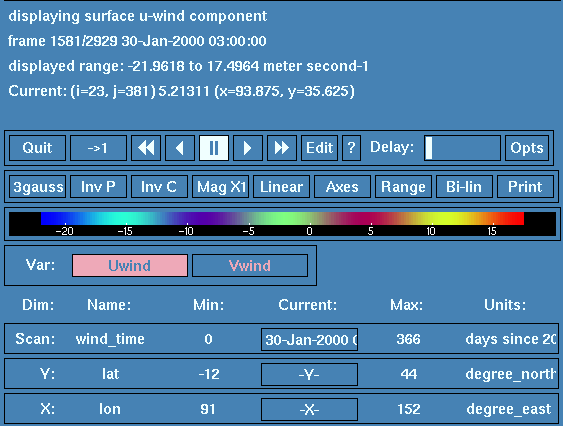The image size is (563, 426).
Task: Step forward one frame with right arrow
Action: coord(248,148)
